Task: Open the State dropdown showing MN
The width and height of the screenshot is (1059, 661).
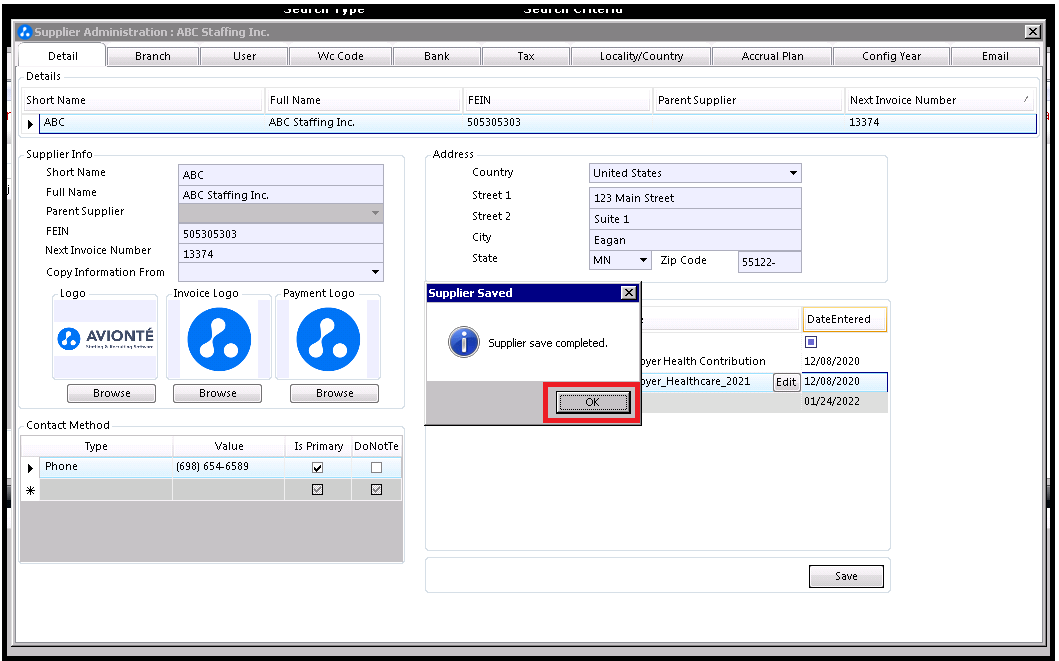Action: click(644, 260)
